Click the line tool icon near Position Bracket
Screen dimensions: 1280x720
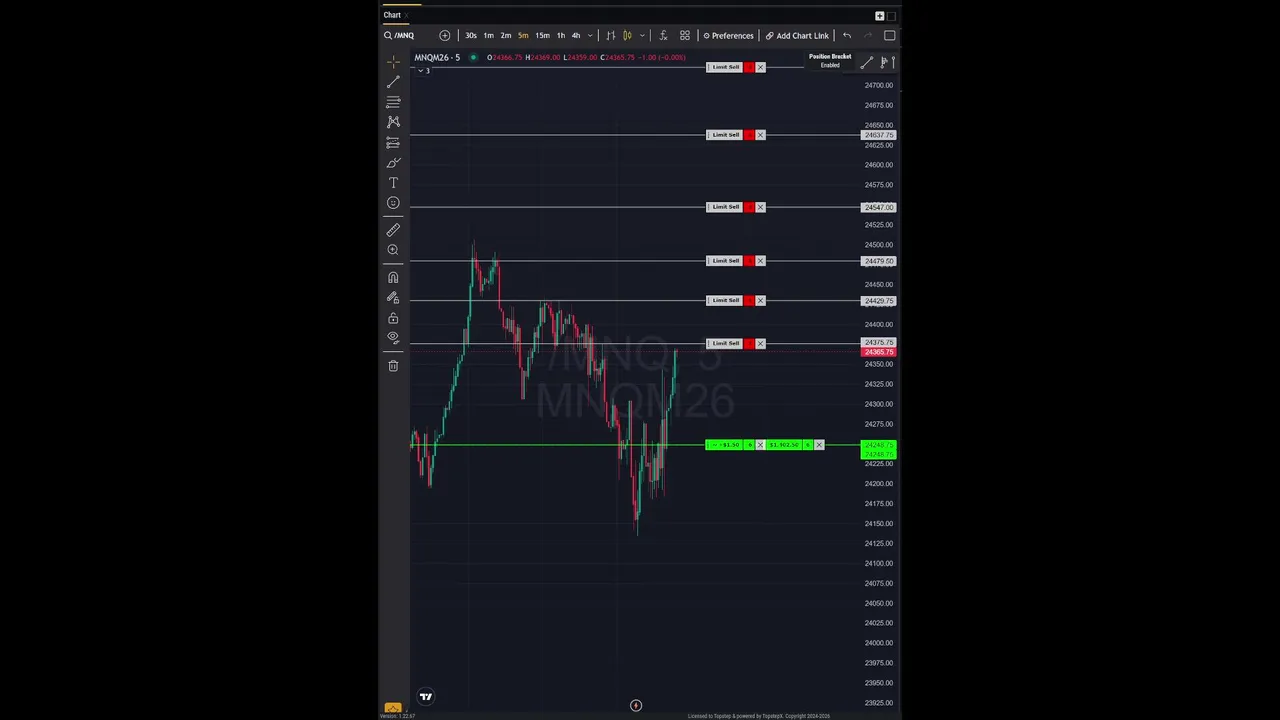(x=866, y=62)
